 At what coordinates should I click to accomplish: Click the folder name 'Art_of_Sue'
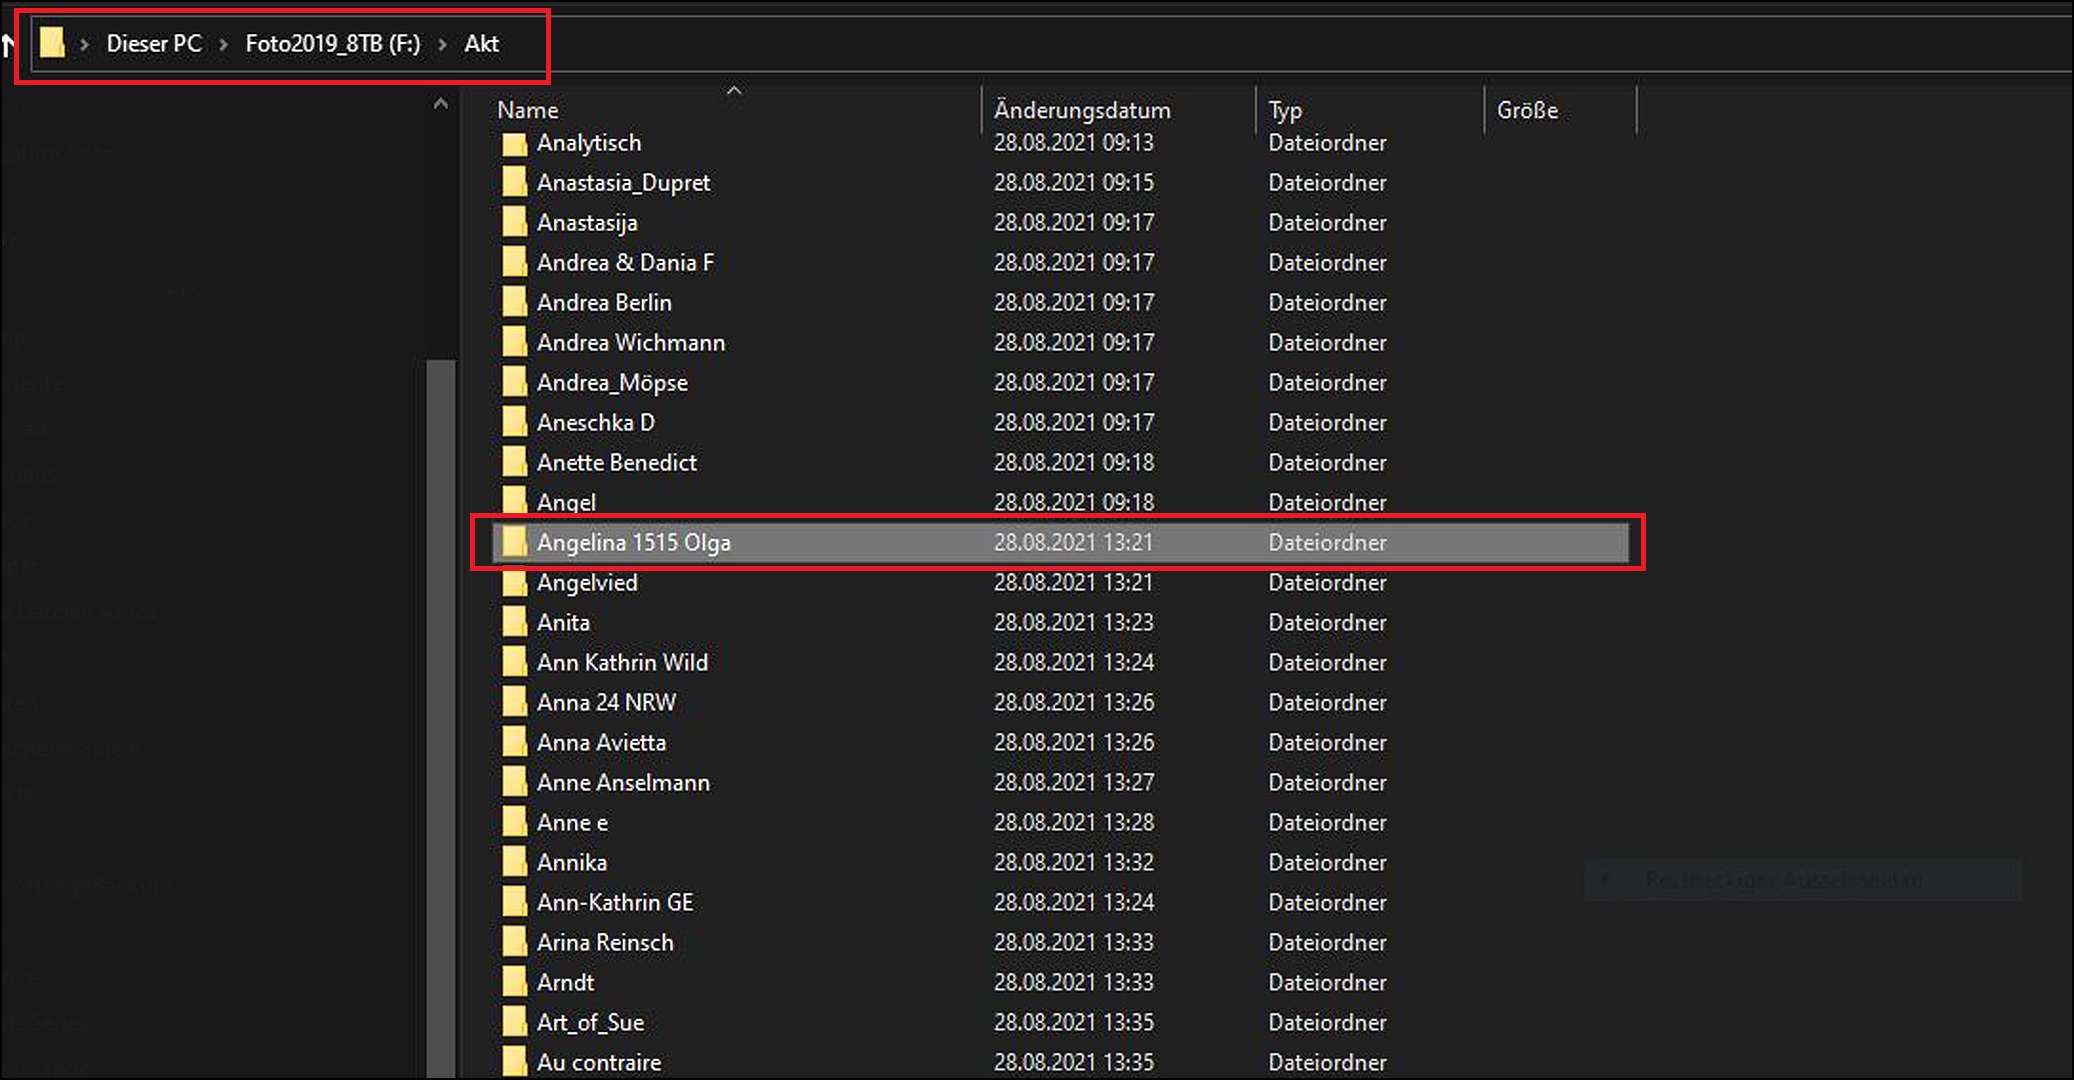click(x=590, y=1023)
